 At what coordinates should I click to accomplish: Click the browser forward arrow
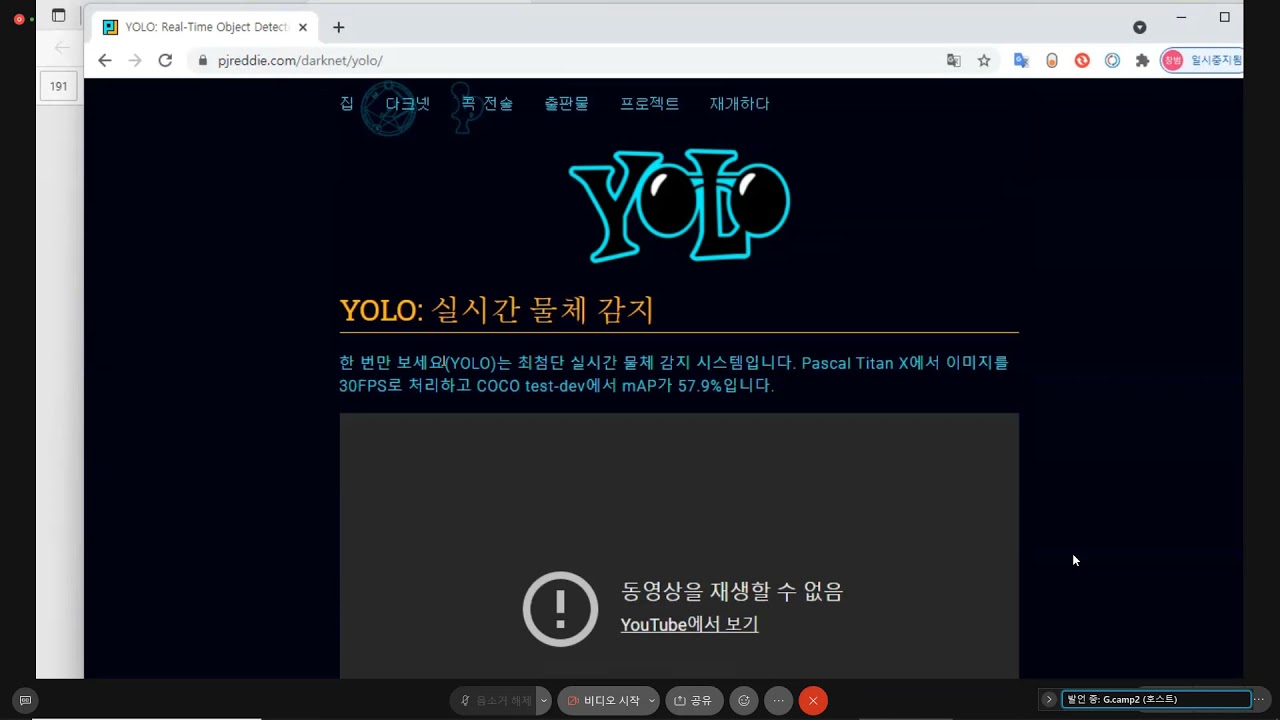tap(135, 60)
